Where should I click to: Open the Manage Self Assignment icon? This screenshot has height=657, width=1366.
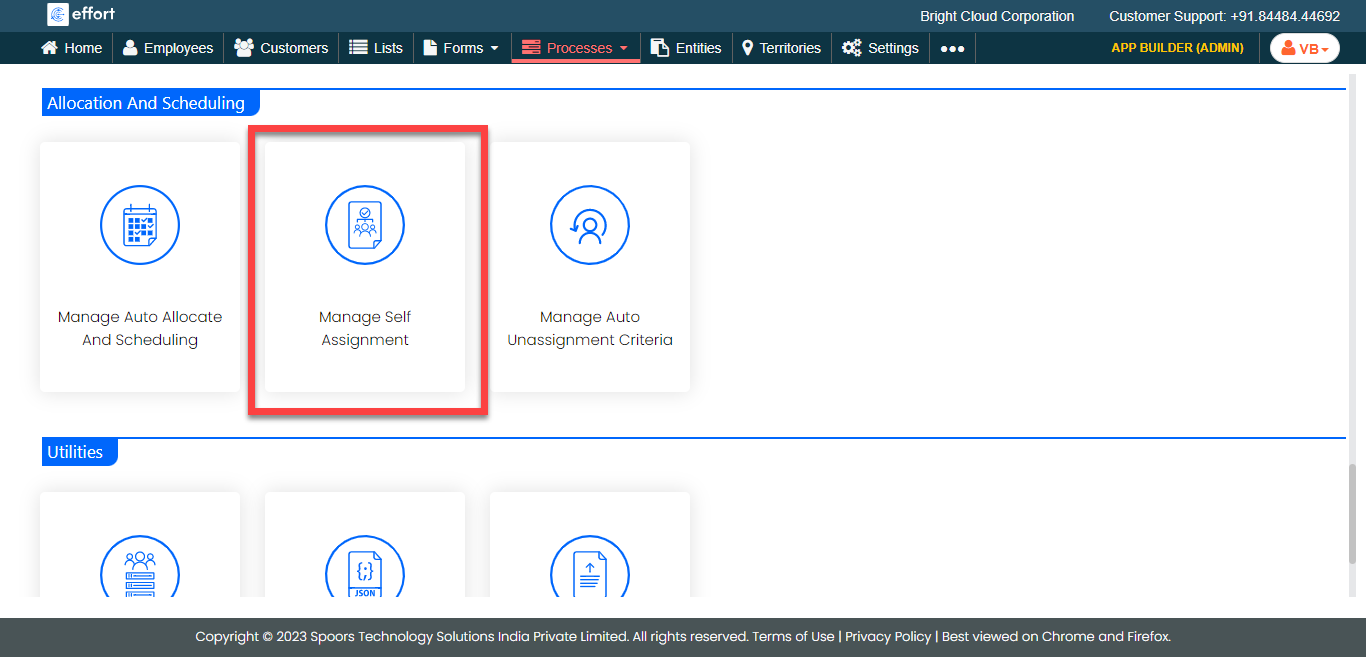[365, 226]
